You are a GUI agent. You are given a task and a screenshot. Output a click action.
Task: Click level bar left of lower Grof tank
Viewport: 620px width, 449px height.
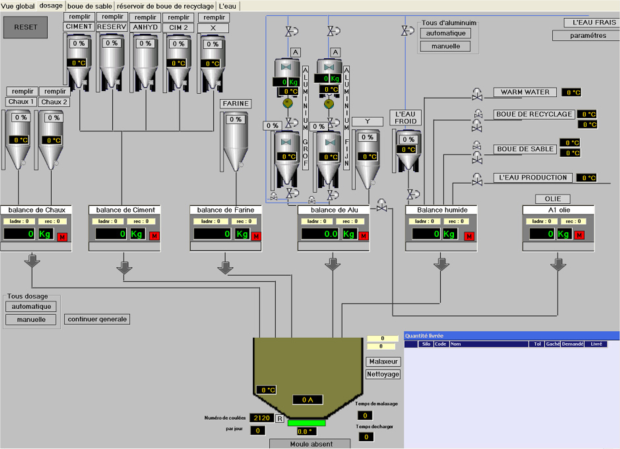(272, 160)
